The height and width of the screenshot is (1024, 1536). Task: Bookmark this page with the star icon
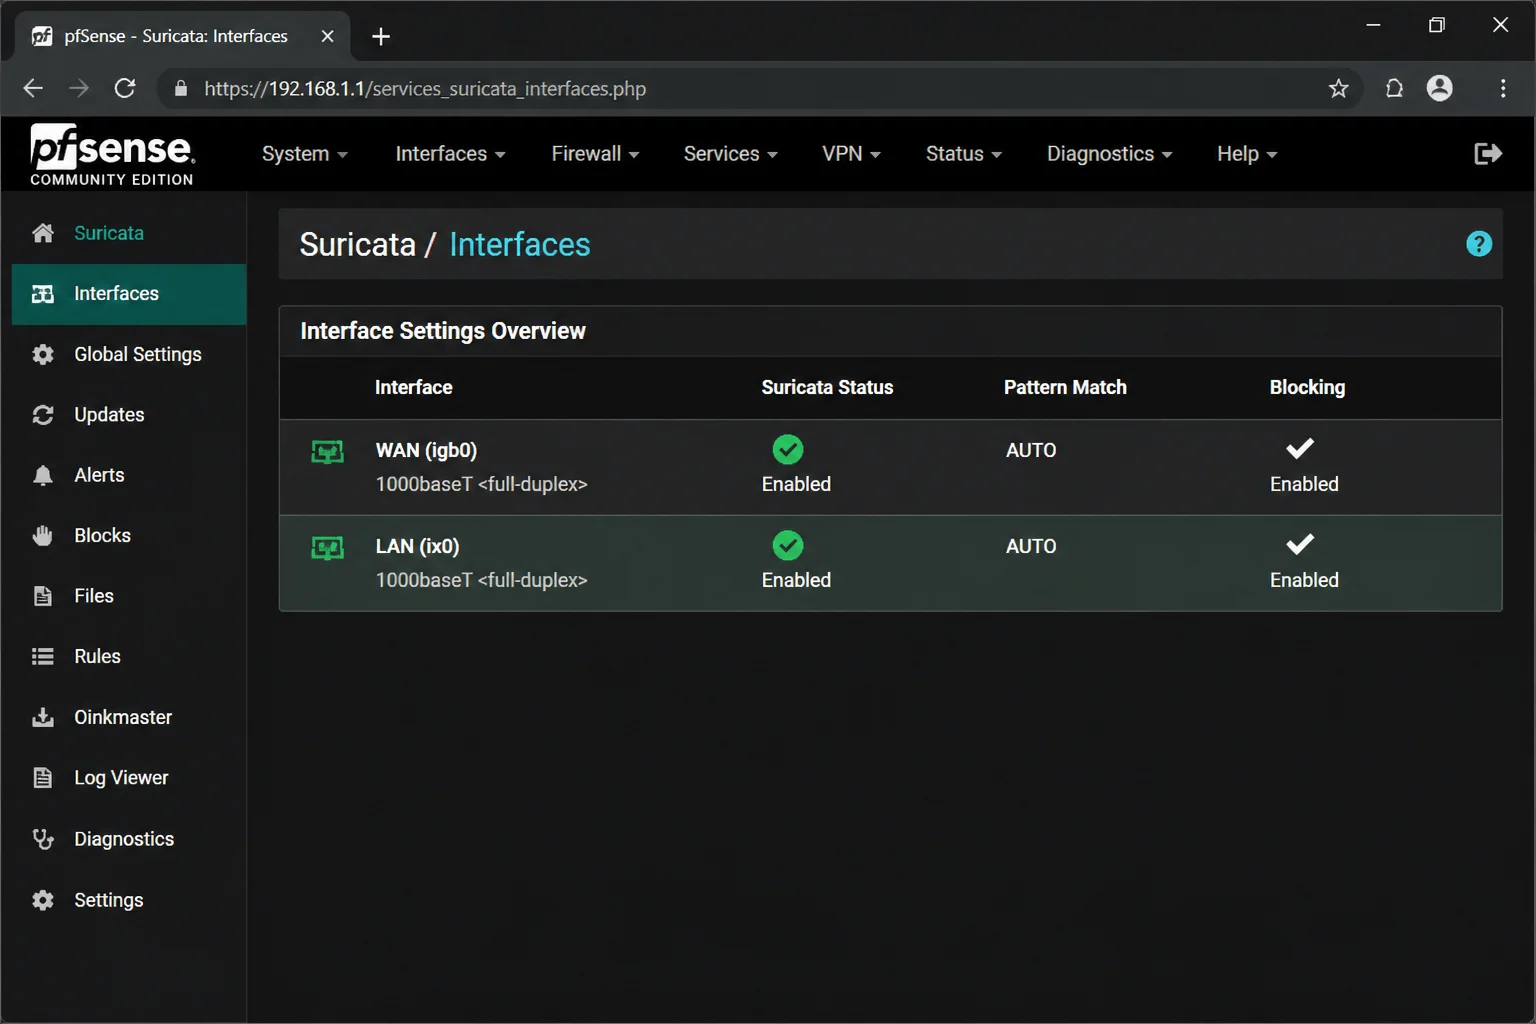[x=1338, y=88]
